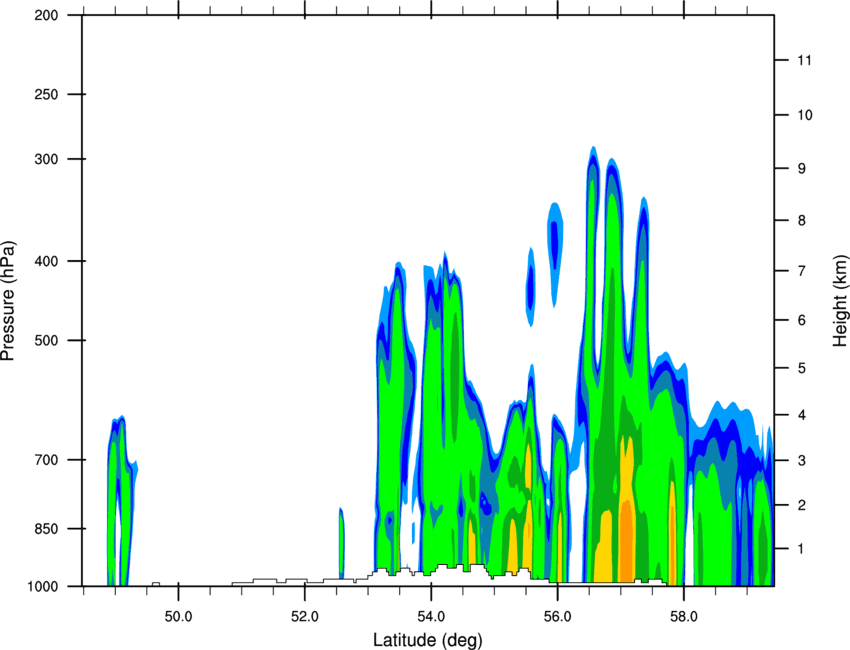The width and height of the screenshot is (850, 650).
Task: Pick the height label 4
Action: coord(802,415)
